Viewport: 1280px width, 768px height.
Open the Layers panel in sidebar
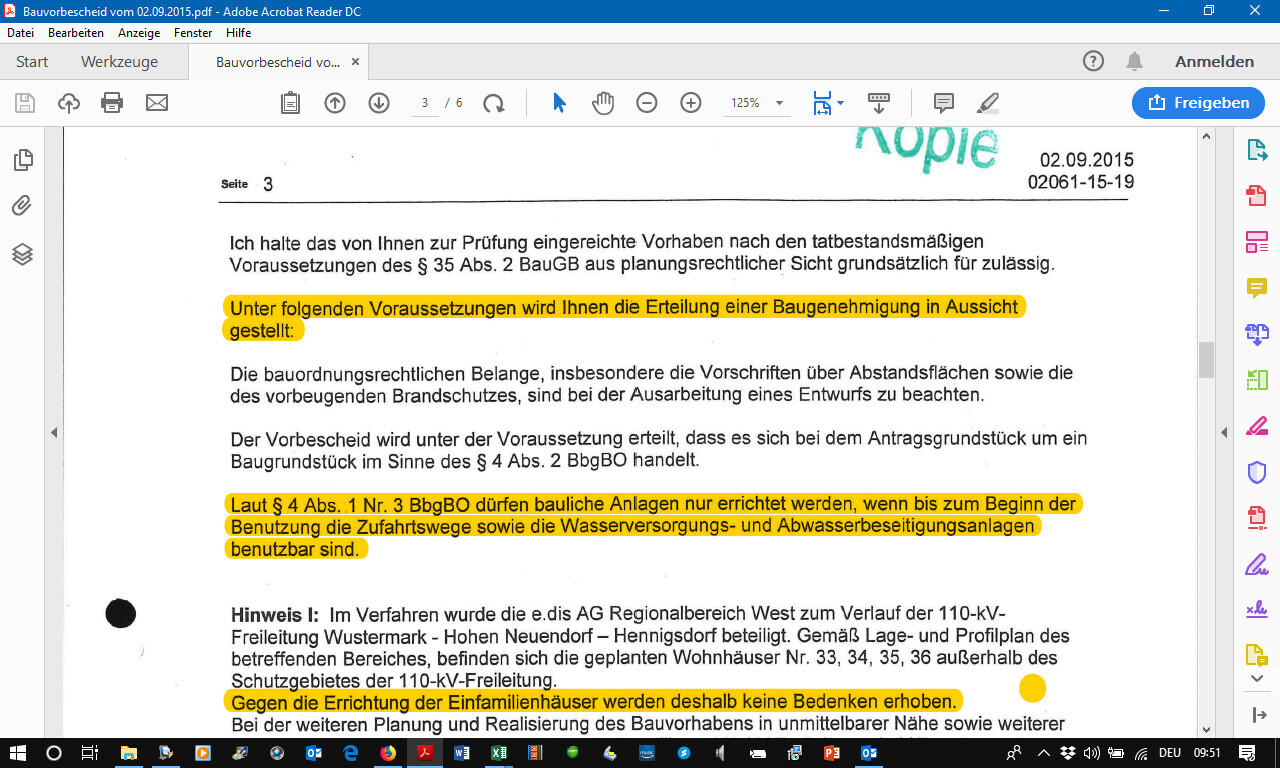(x=22, y=254)
